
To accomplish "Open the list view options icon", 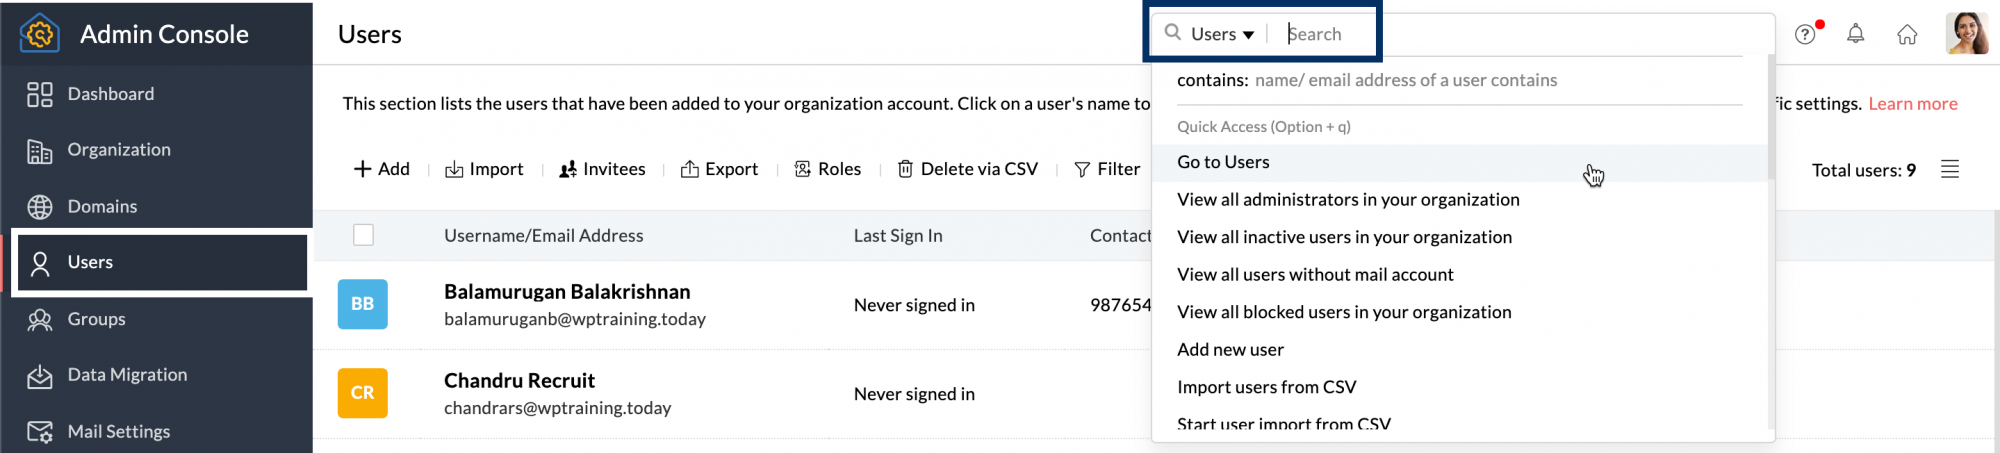I will (x=1949, y=169).
